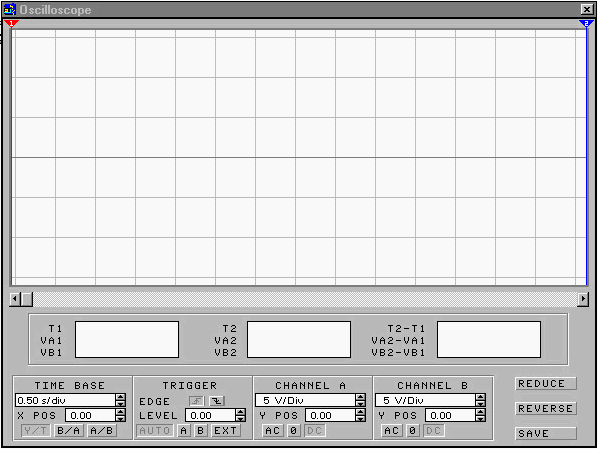Increase Channel A V/Div scale
The image size is (598, 449).
pos(360,397)
